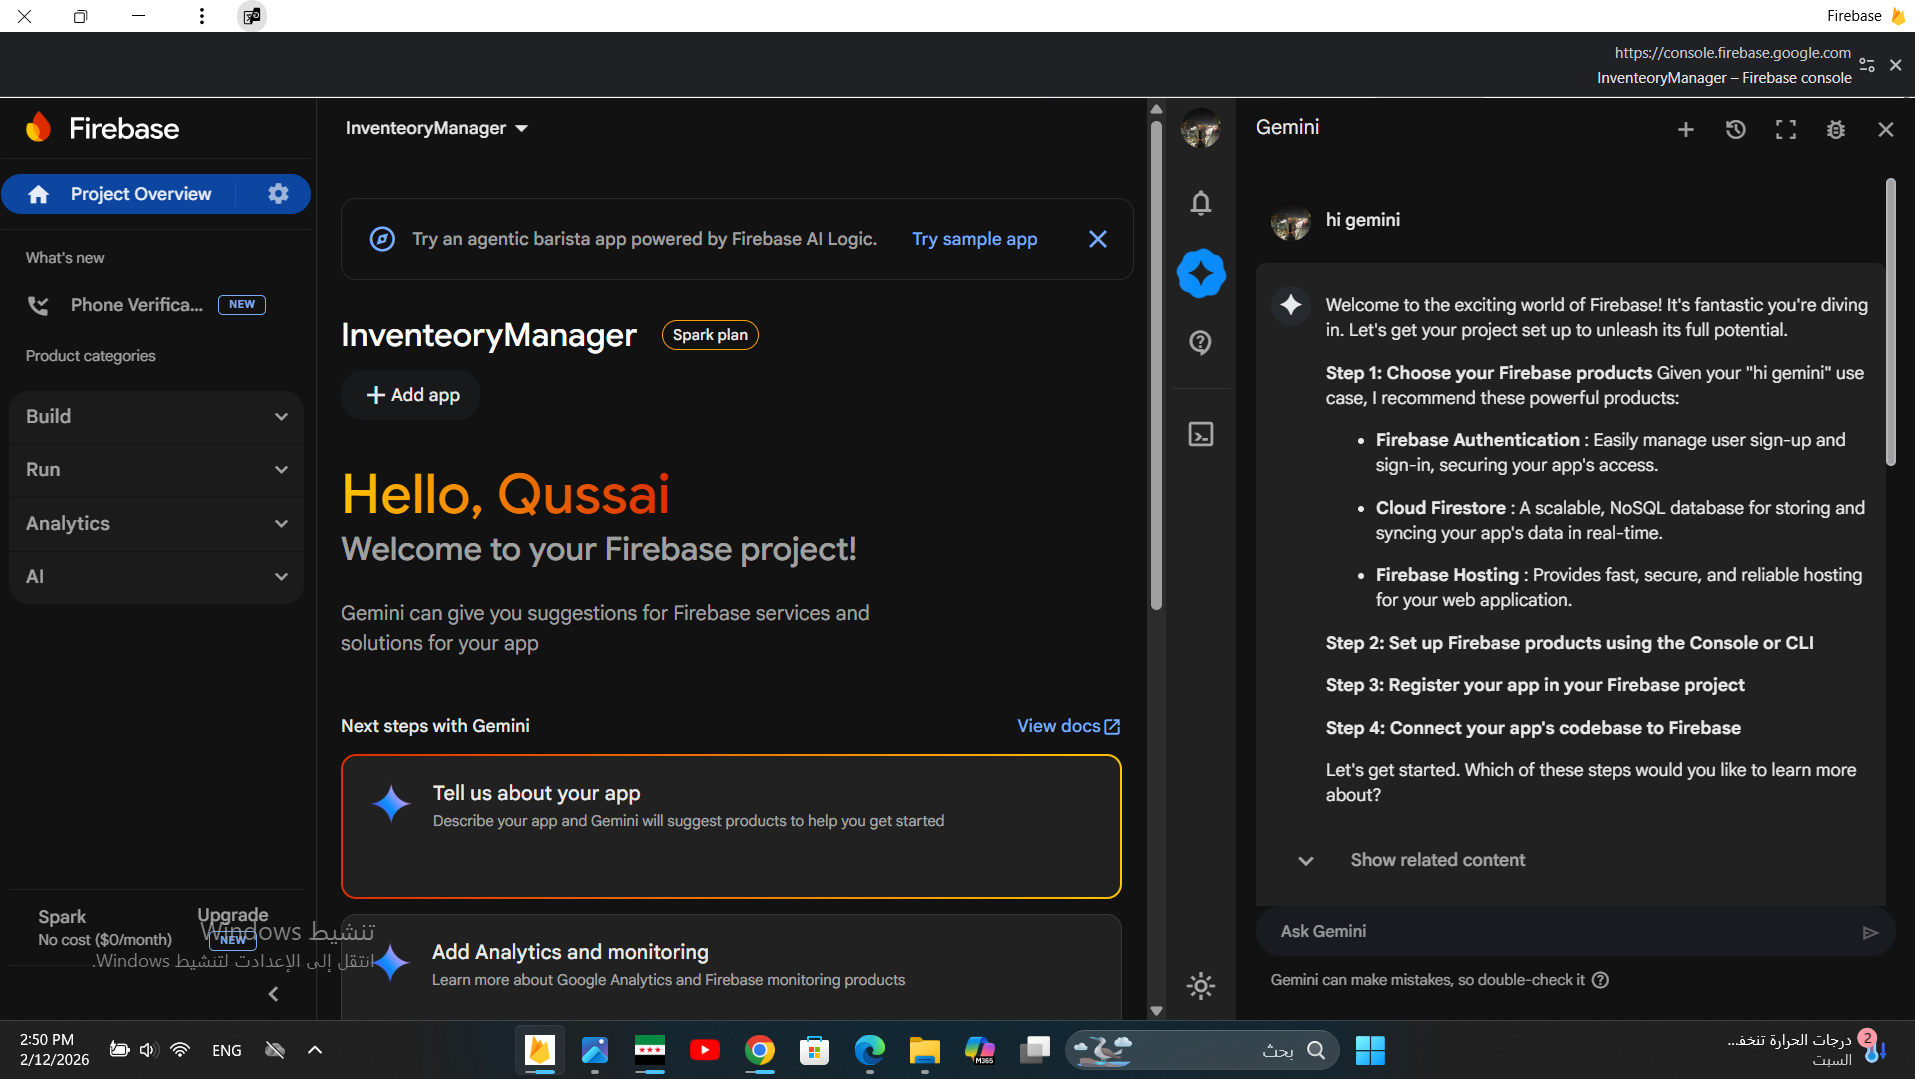Open Gemini chat history
Image resolution: width=1915 pixels, height=1079 pixels.
pos(1735,129)
